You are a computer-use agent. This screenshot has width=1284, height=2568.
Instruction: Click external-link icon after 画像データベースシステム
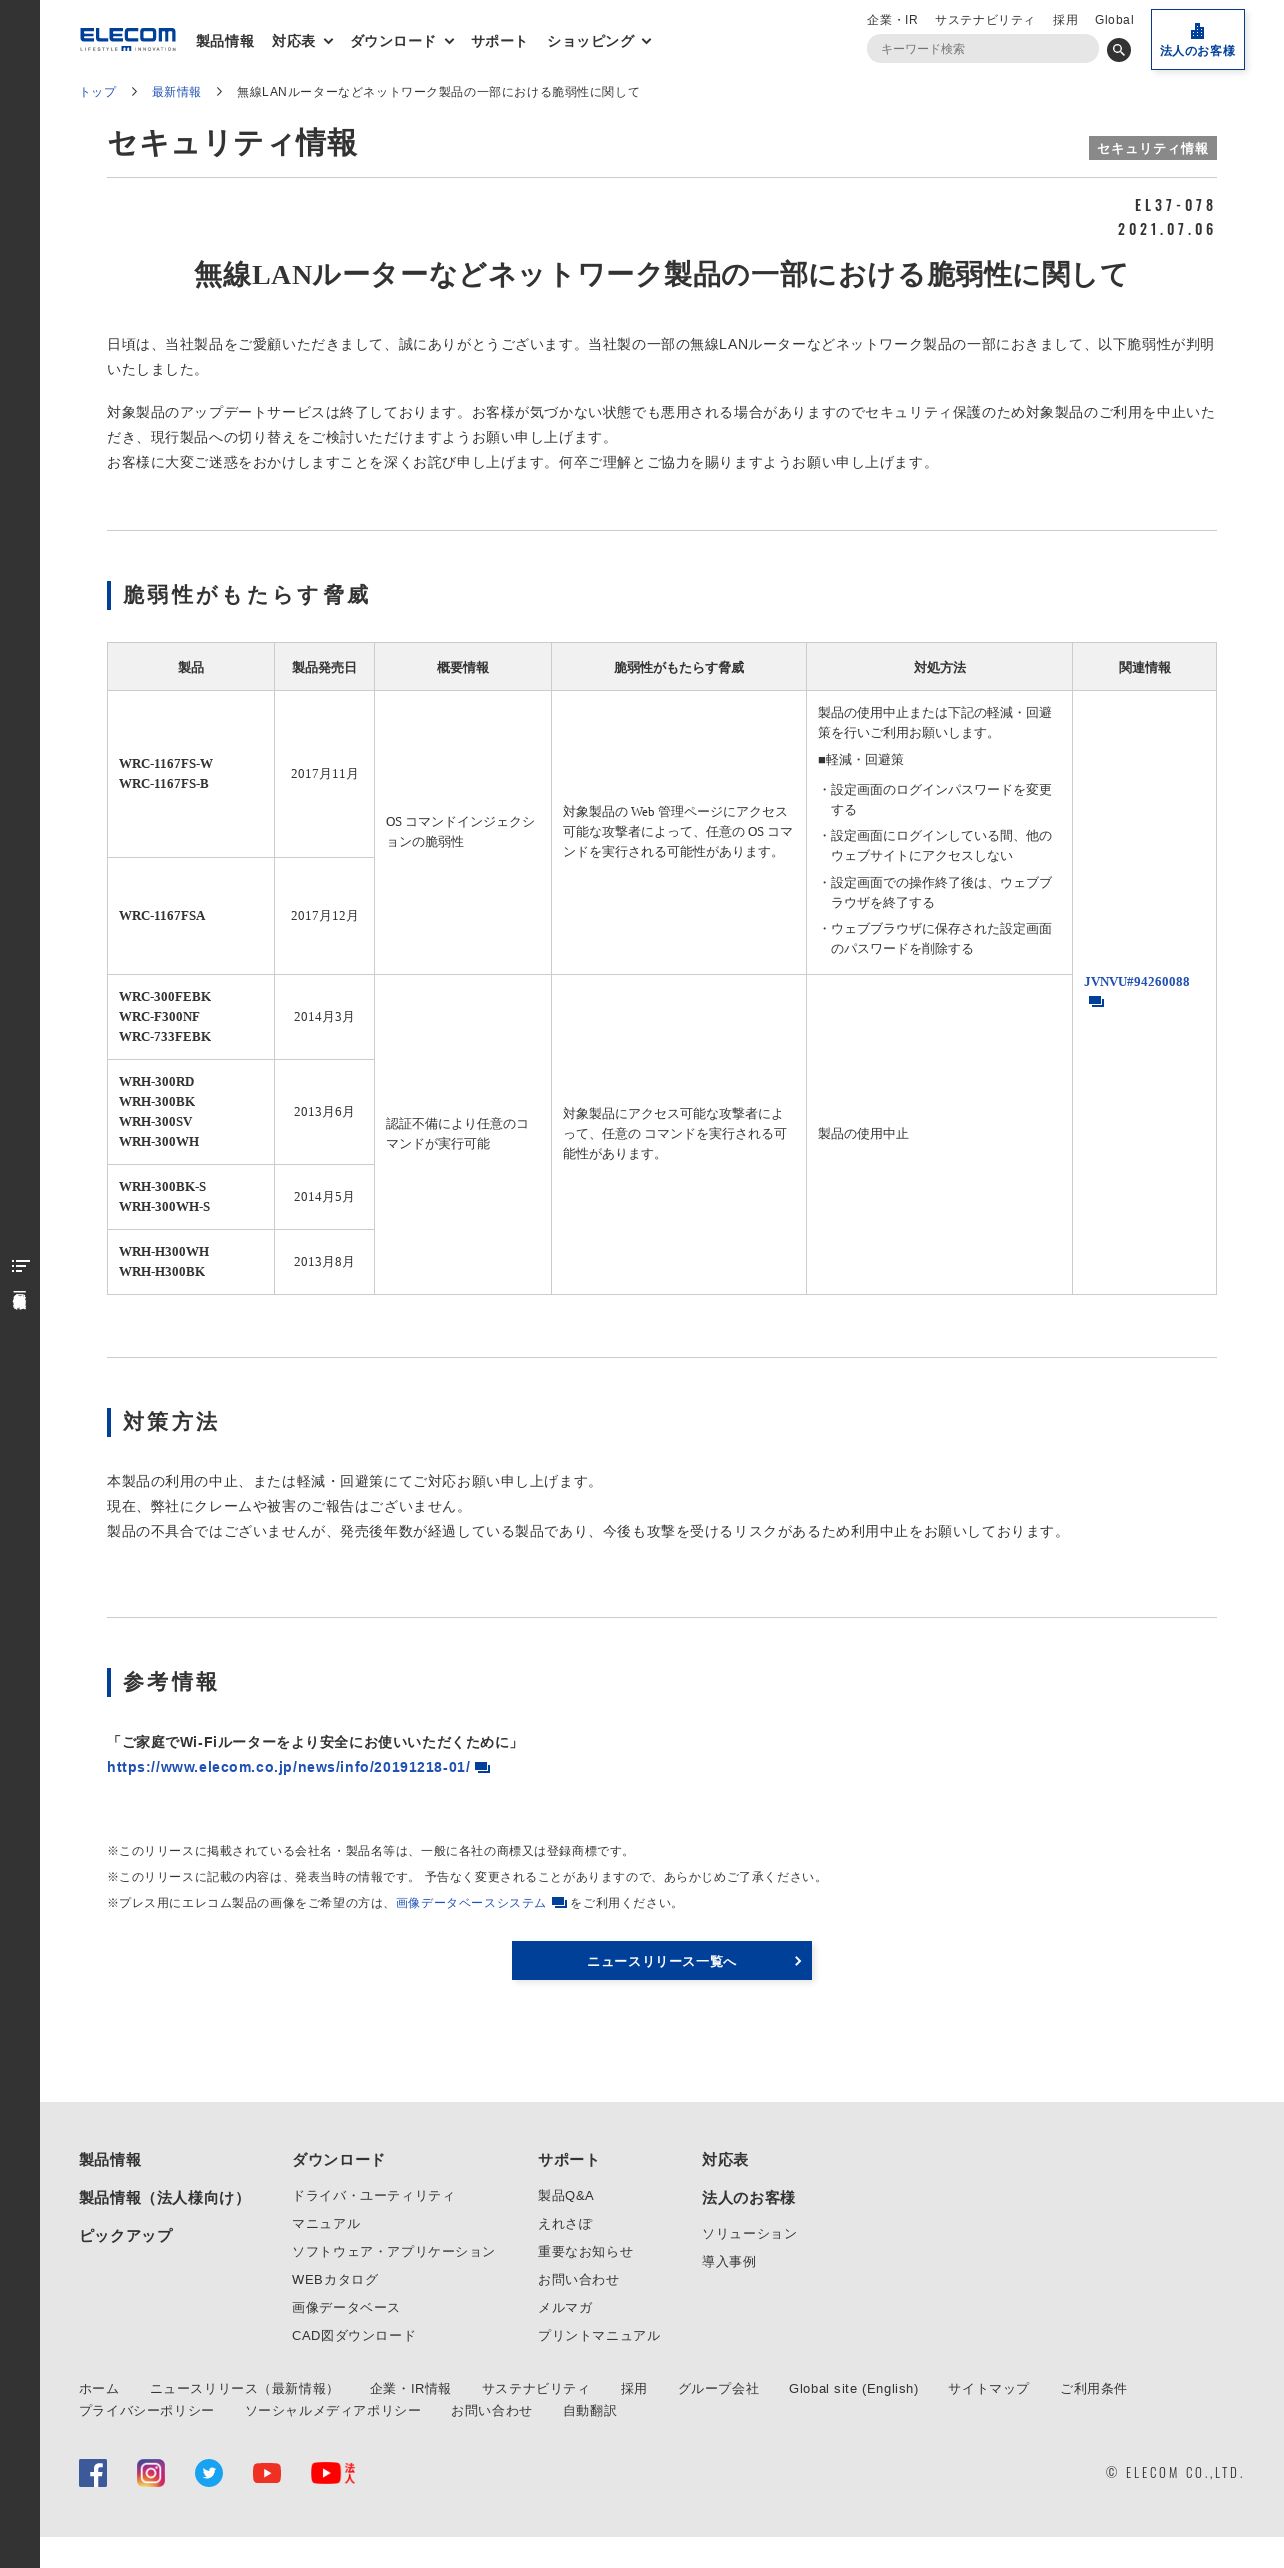(559, 1903)
